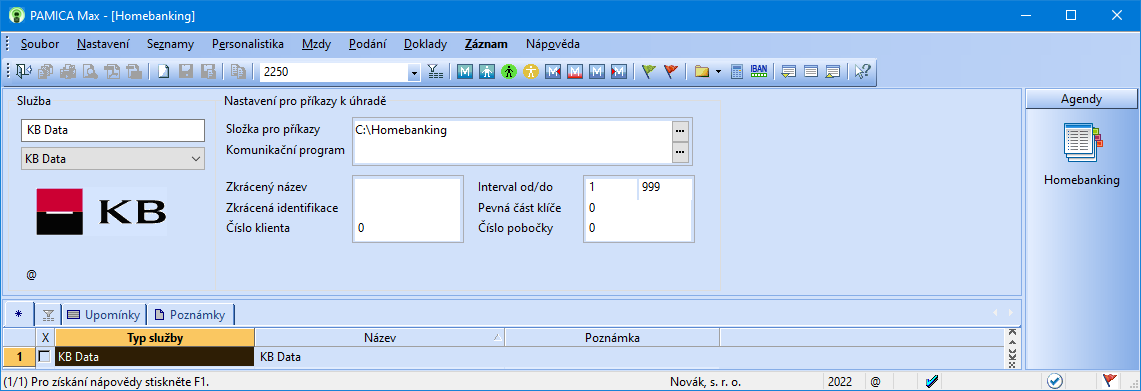
Task: Click the plain list panel toolbar icon
Action: [811, 71]
